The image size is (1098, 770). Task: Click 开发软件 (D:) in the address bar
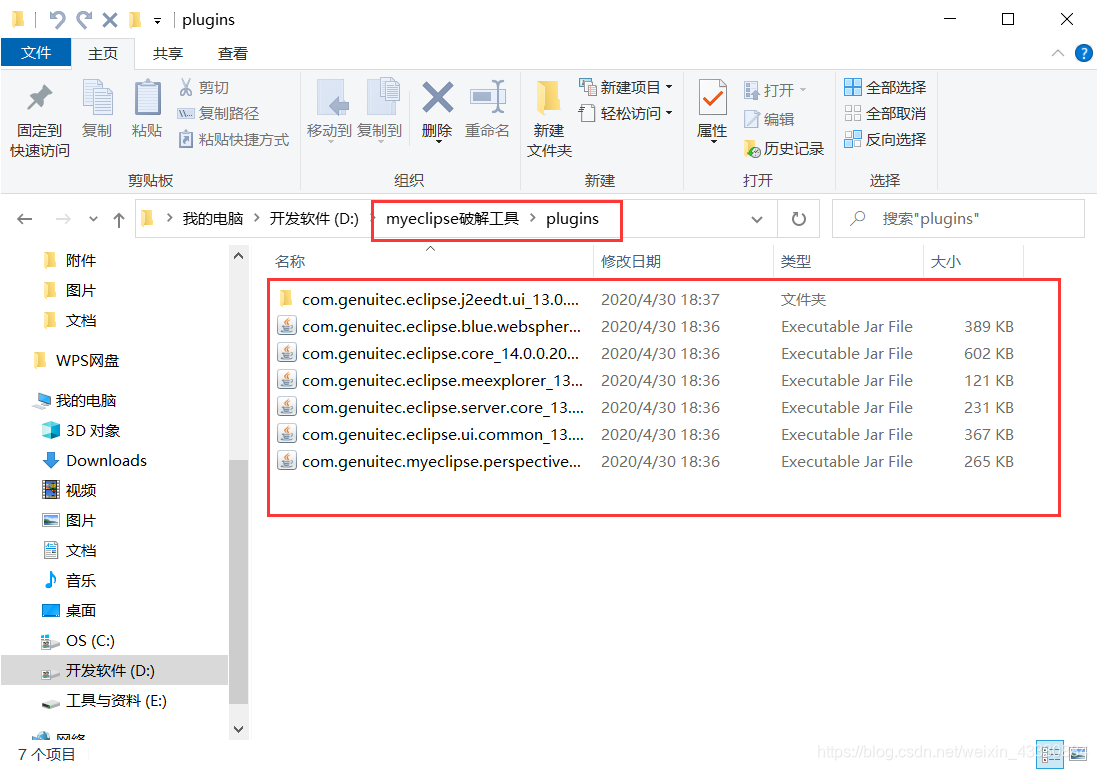[x=314, y=218]
